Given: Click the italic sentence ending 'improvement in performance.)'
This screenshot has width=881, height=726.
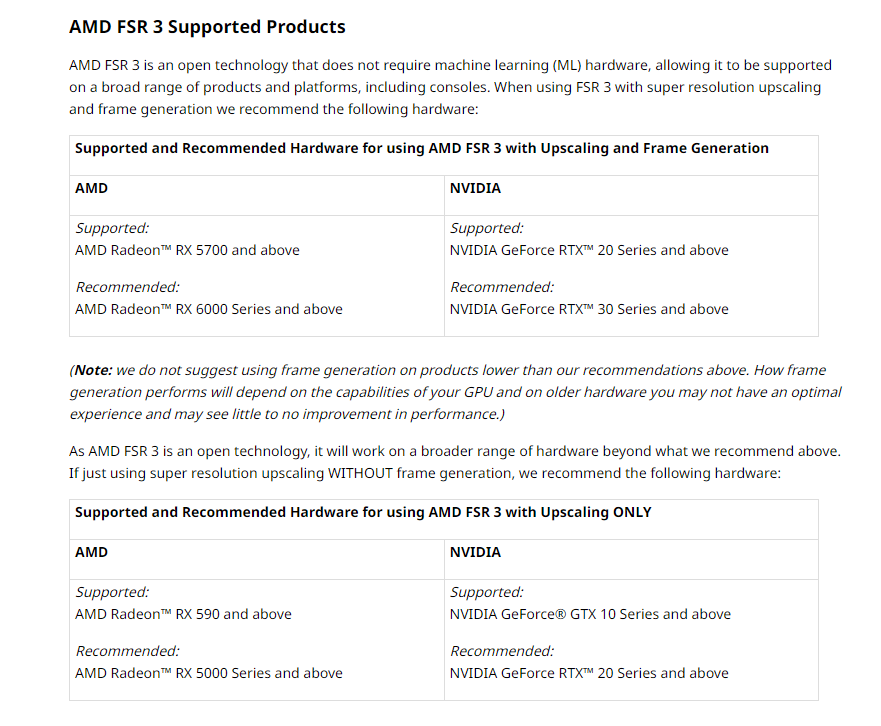Looking at the screenshot, I should click(x=298, y=414).
